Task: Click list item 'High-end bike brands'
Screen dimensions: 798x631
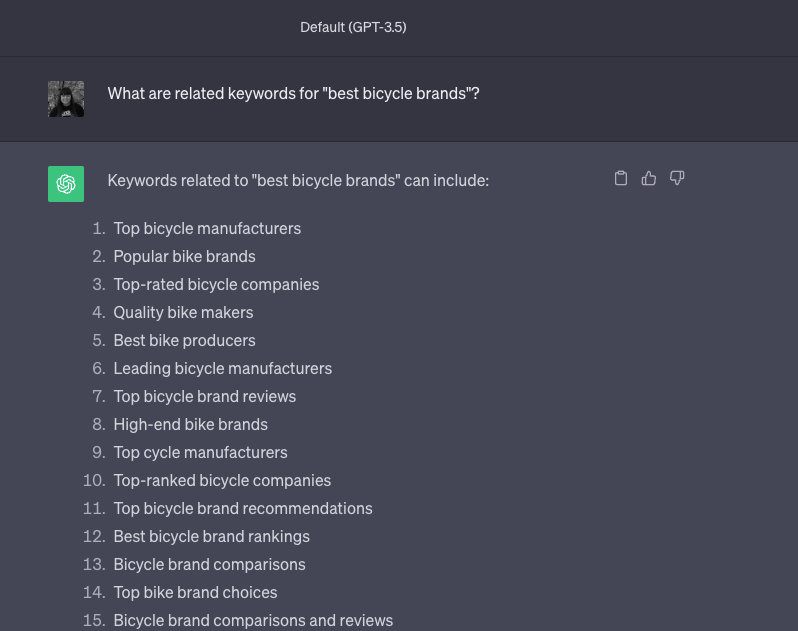Action: pyautogui.click(x=190, y=424)
